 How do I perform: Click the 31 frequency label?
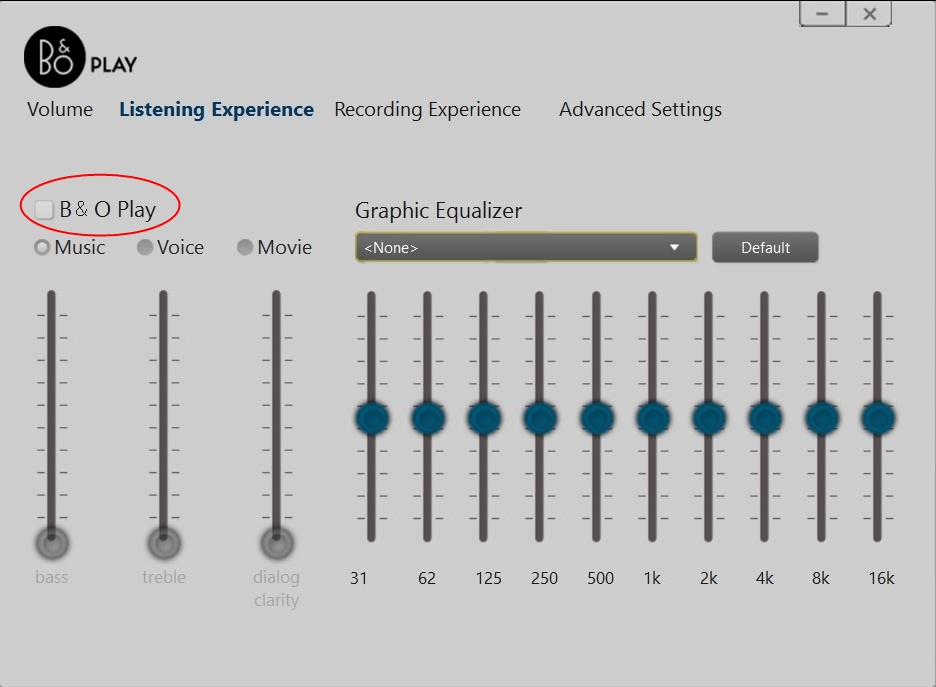click(358, 578)
